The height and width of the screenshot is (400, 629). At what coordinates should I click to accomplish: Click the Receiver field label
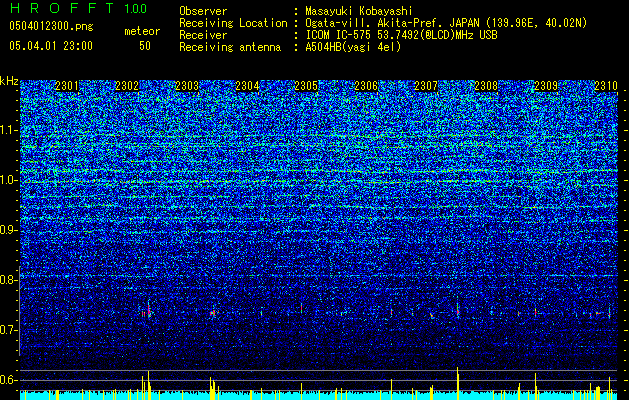pyautogui.click(x=203, y=35)
